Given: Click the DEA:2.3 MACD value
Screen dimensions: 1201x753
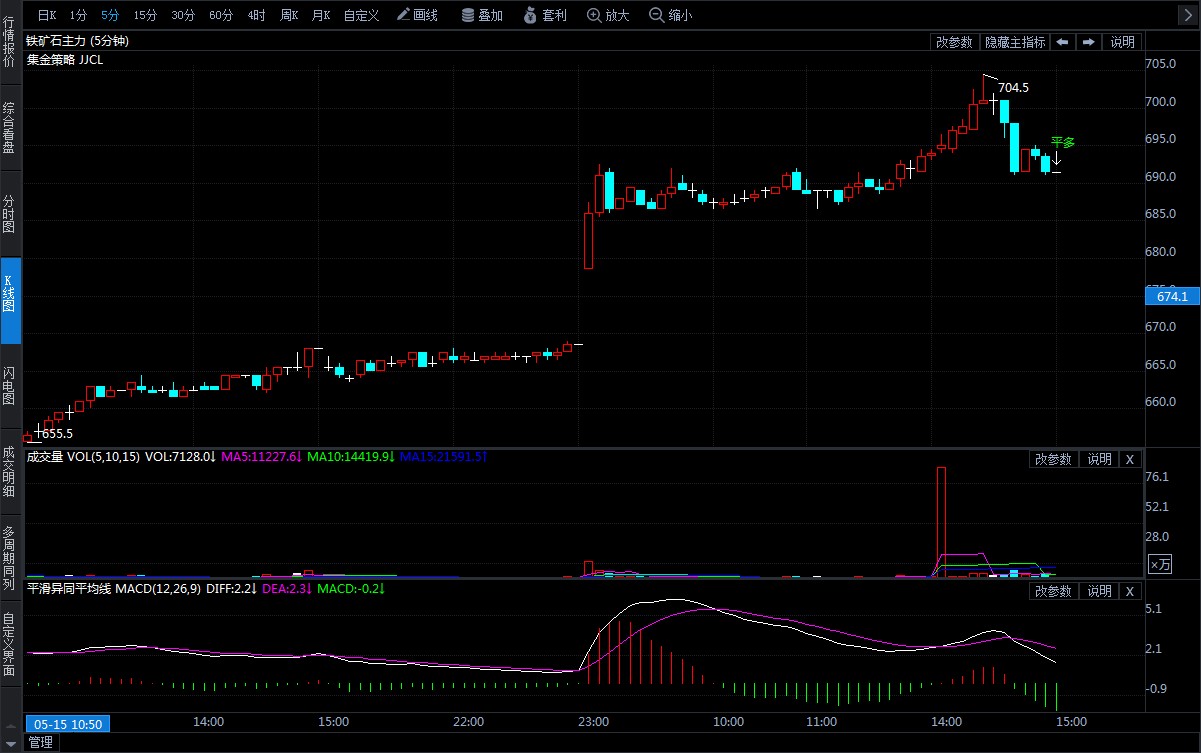Looking at the screenshot, I should [286, 589].
